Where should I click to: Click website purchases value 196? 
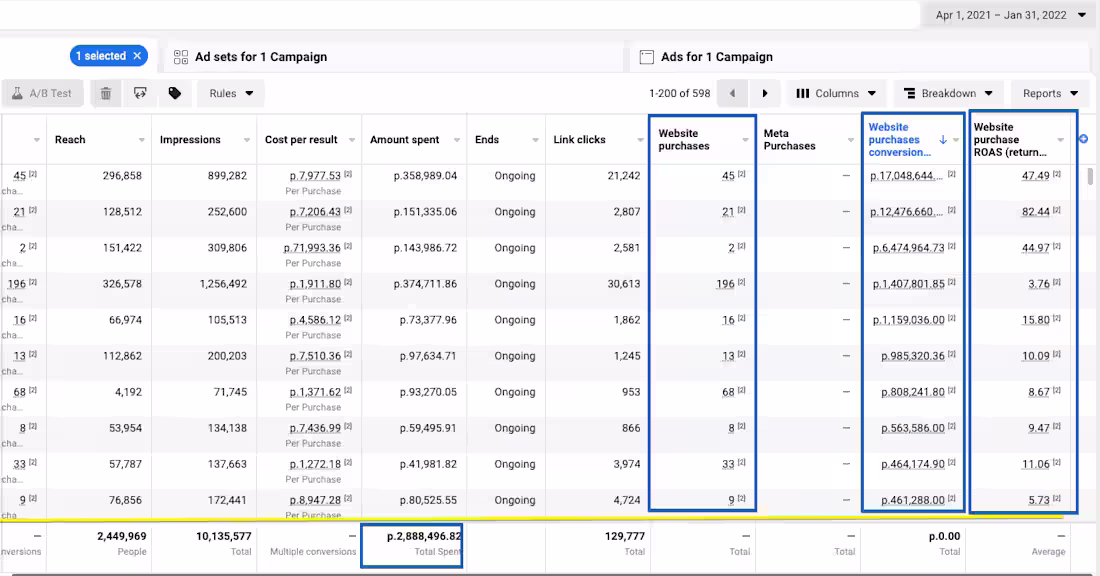point(725,284)
